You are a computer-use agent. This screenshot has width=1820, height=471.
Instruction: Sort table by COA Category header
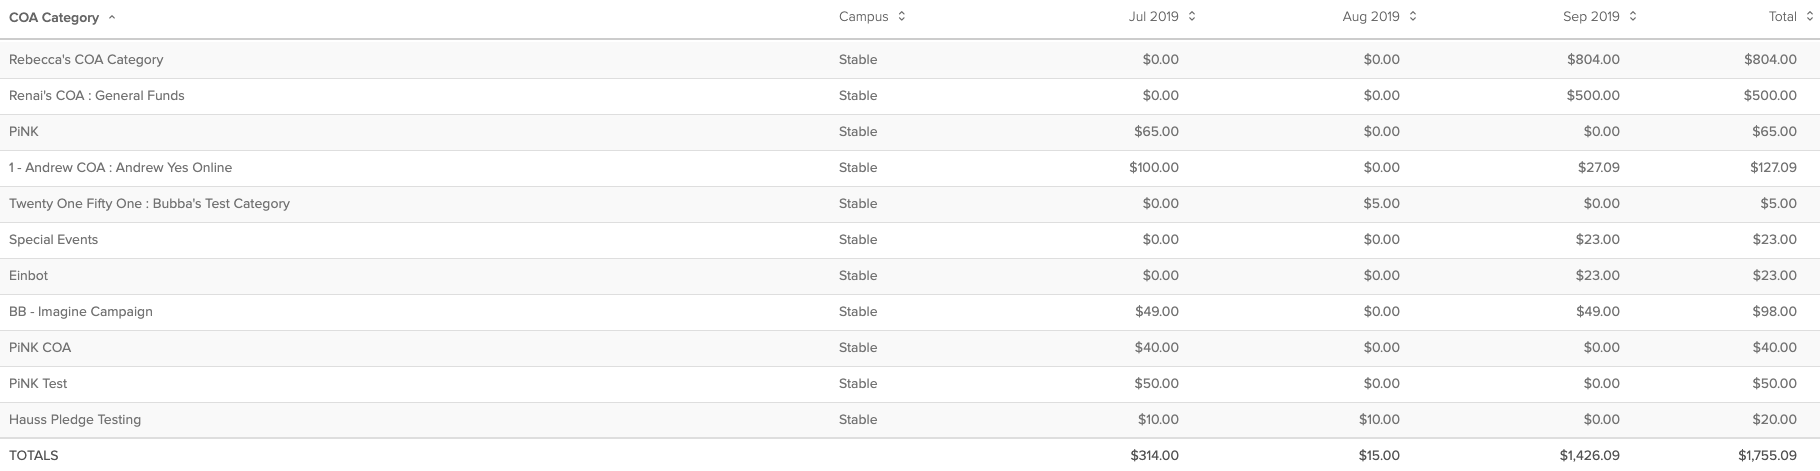(54, 18)
